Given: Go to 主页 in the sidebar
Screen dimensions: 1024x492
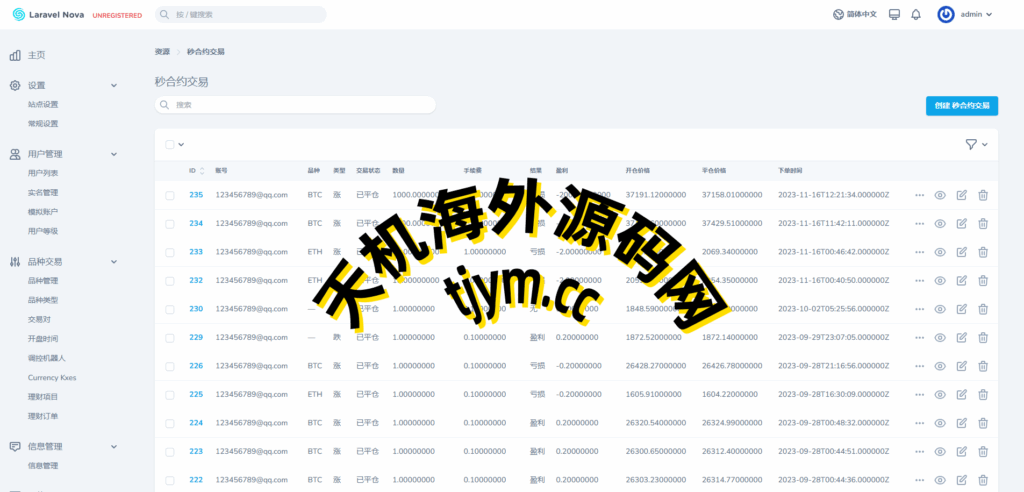Looking at the screenshot, I should click(36, 55).
